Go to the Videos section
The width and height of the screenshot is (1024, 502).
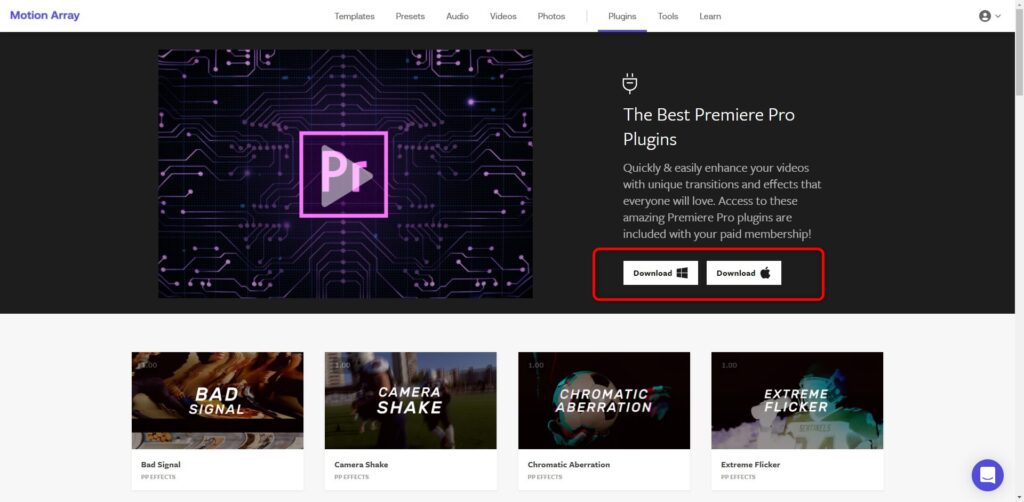[x=503, y=16]
